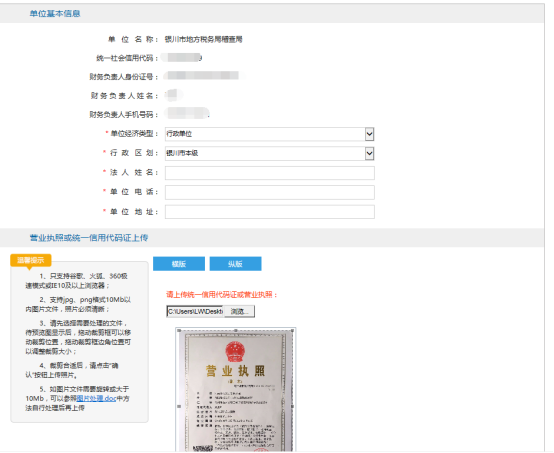Image resolution: width=554 pixels, height=453 pixels.
Task: Expand the 单位经济类型 dropdown arrow
Action: [369, 134]
